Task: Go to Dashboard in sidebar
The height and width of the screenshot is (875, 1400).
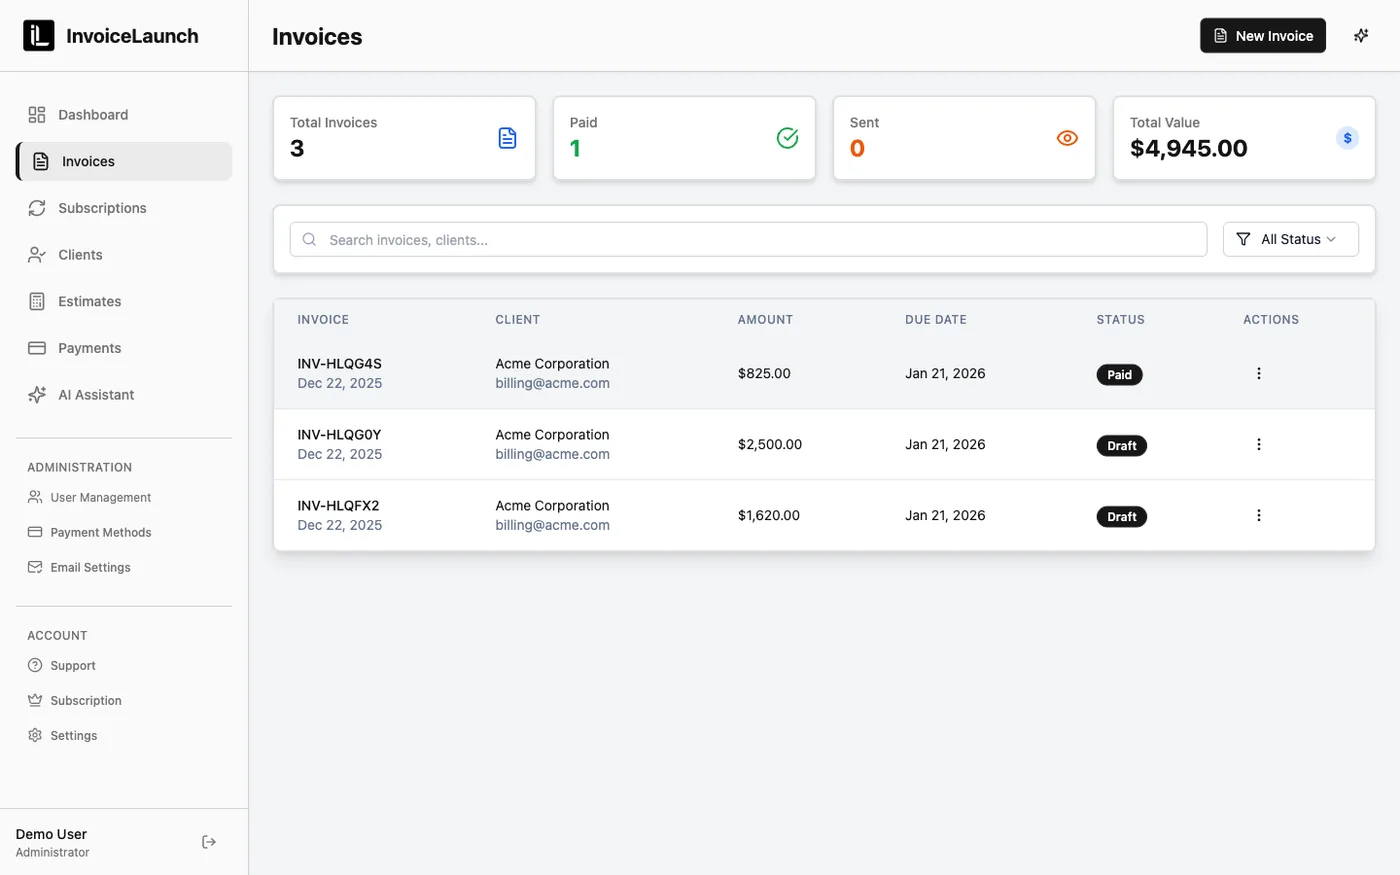Action: point(124,115)
